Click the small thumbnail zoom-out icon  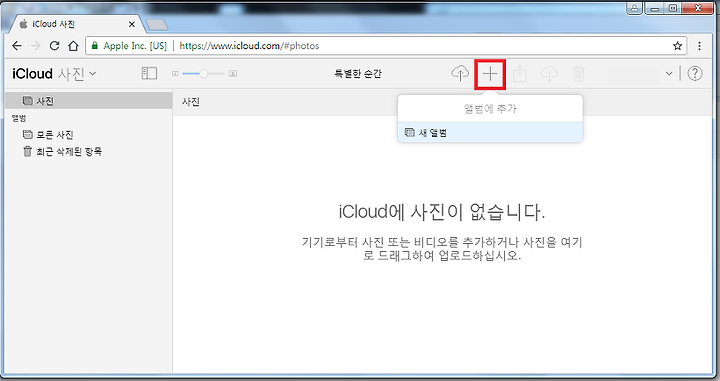click(175, 73)
